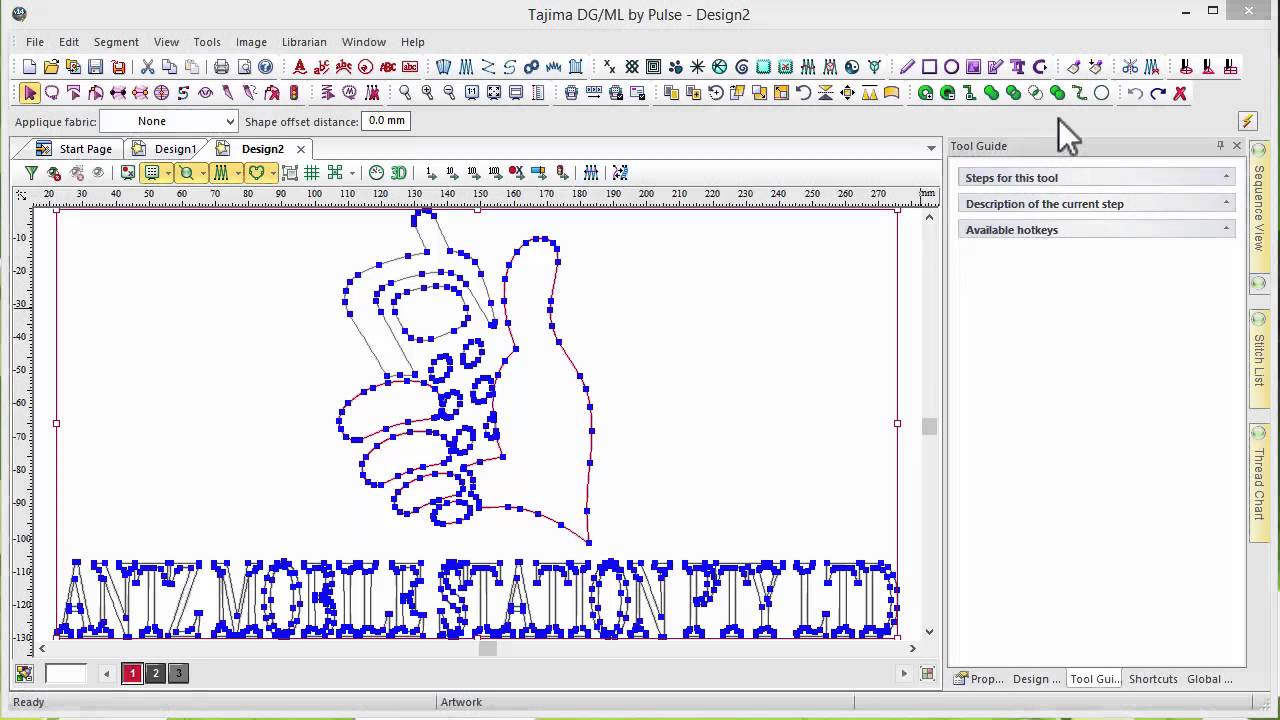Click the vertical scrollbar thumb of the canvas
This screenshot has width=1280, height=720.
[929, 427]
